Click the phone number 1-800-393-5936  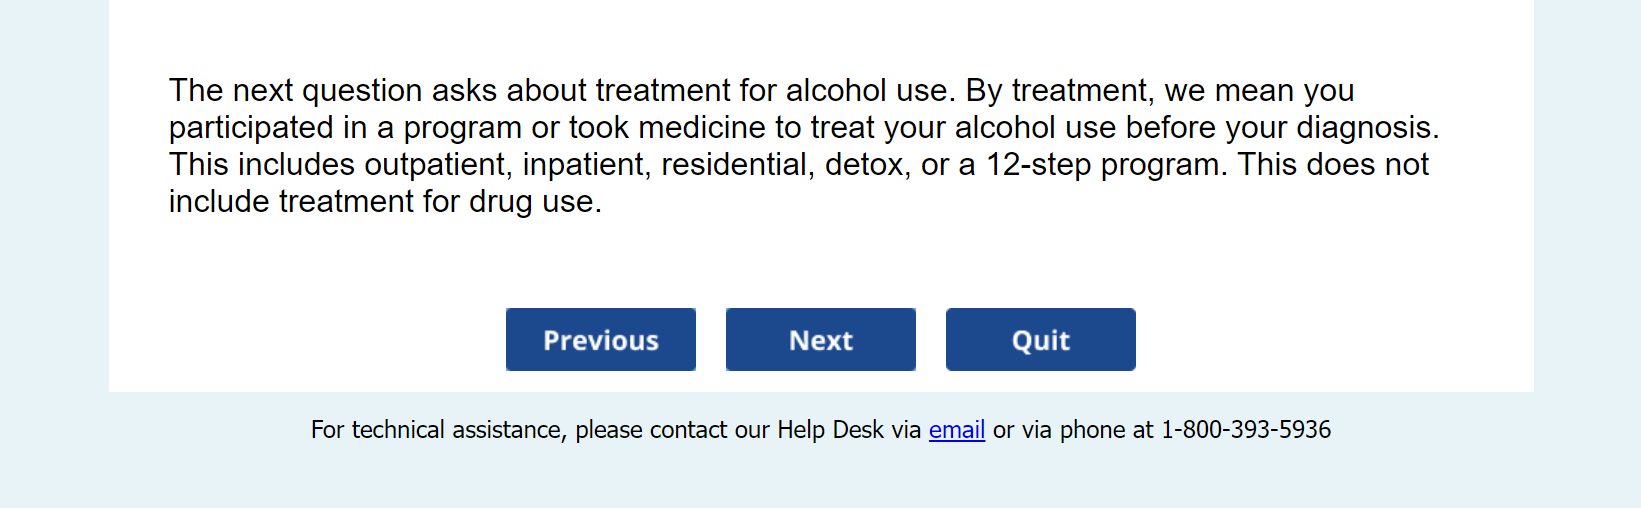(1245, 430)
